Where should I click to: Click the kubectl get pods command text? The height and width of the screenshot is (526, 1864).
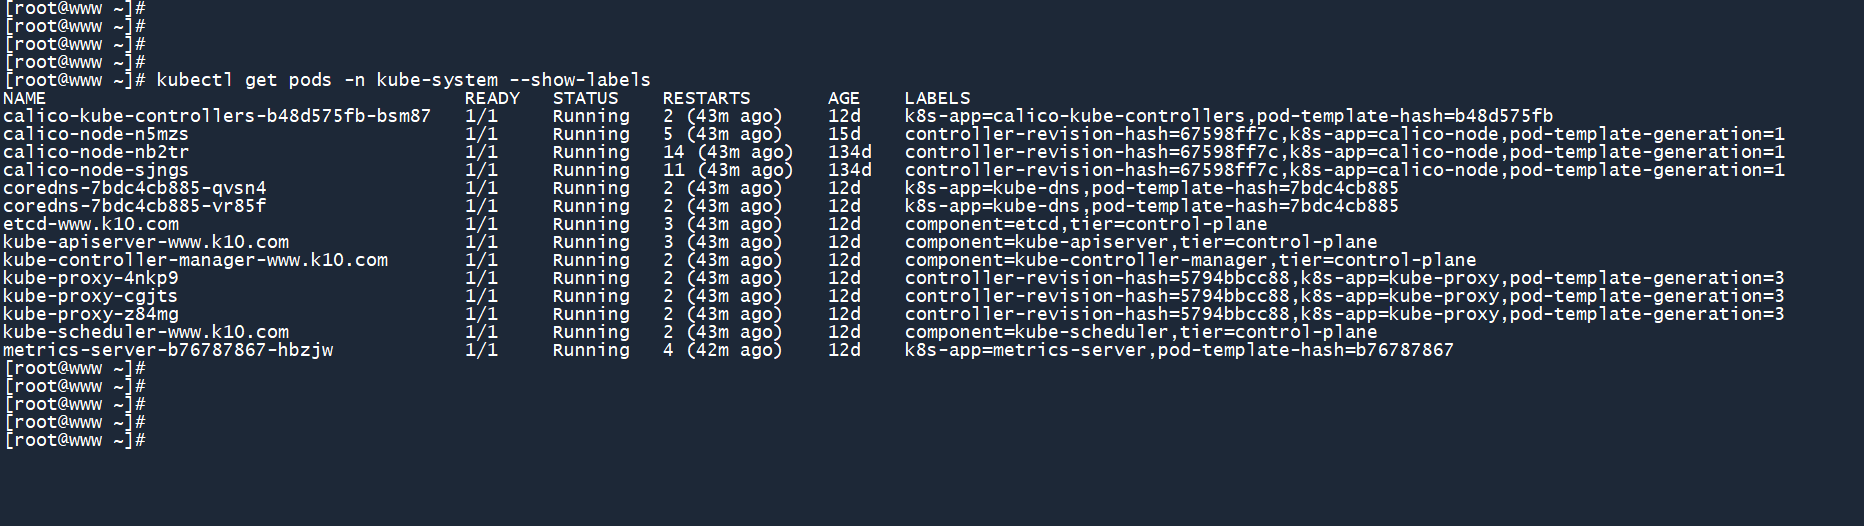point(403,80)
